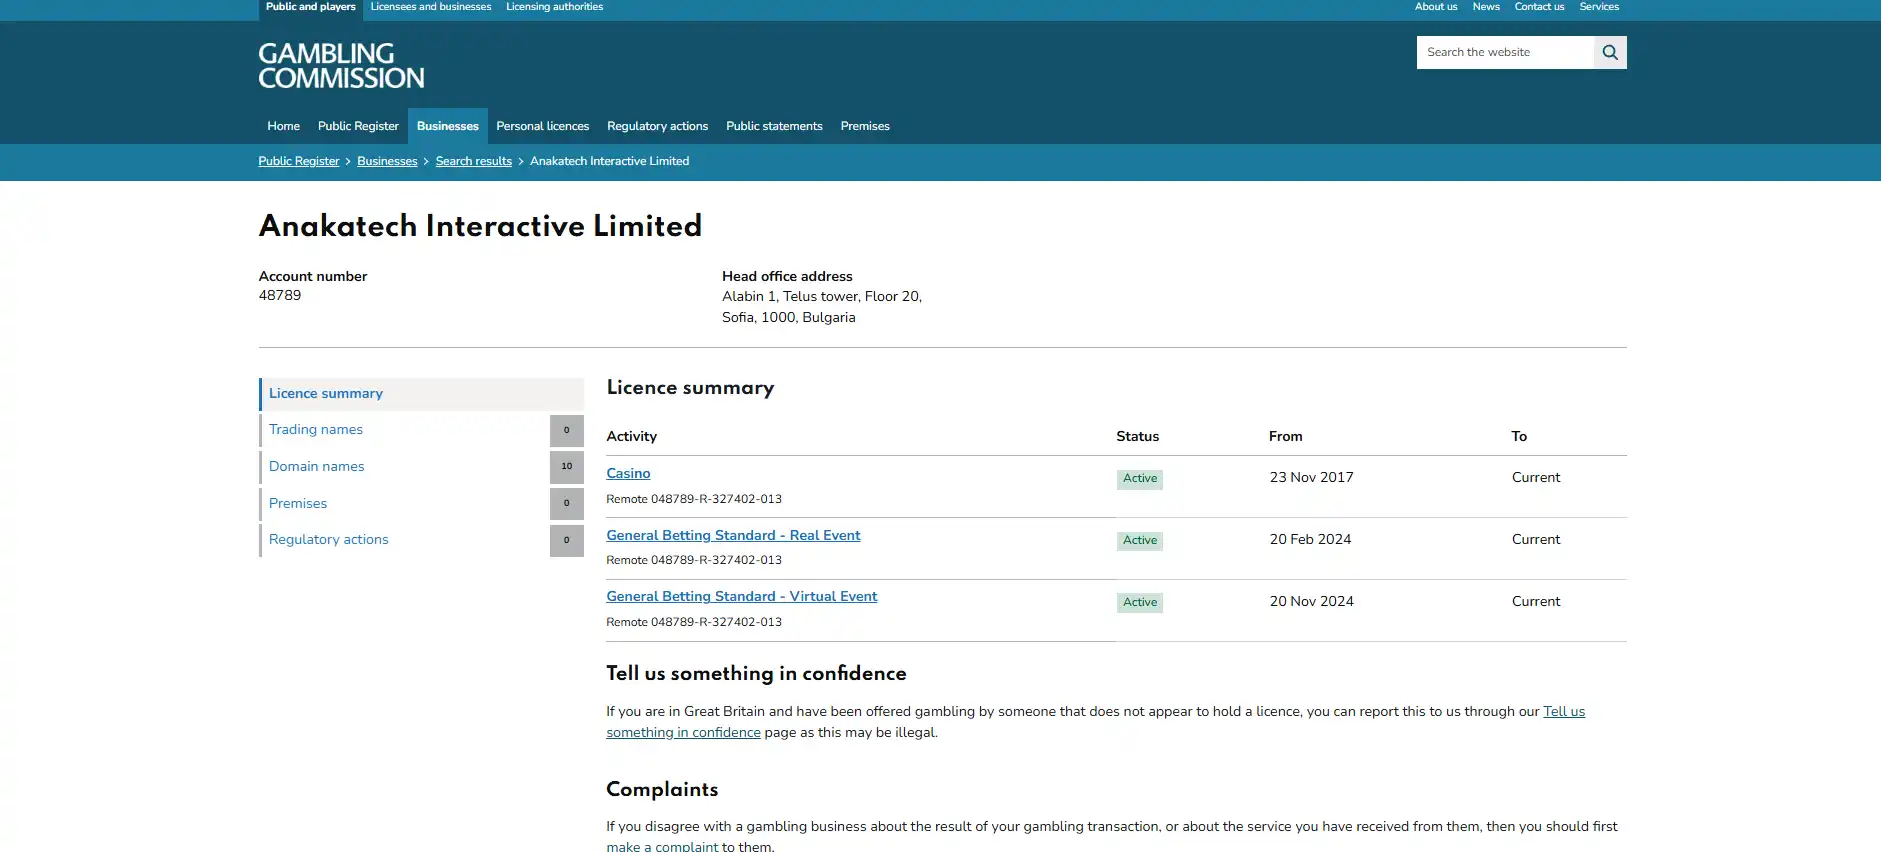1881x852 pixels.
Task: Click the Domain names count badge 10
Action: tap(567, 467)
